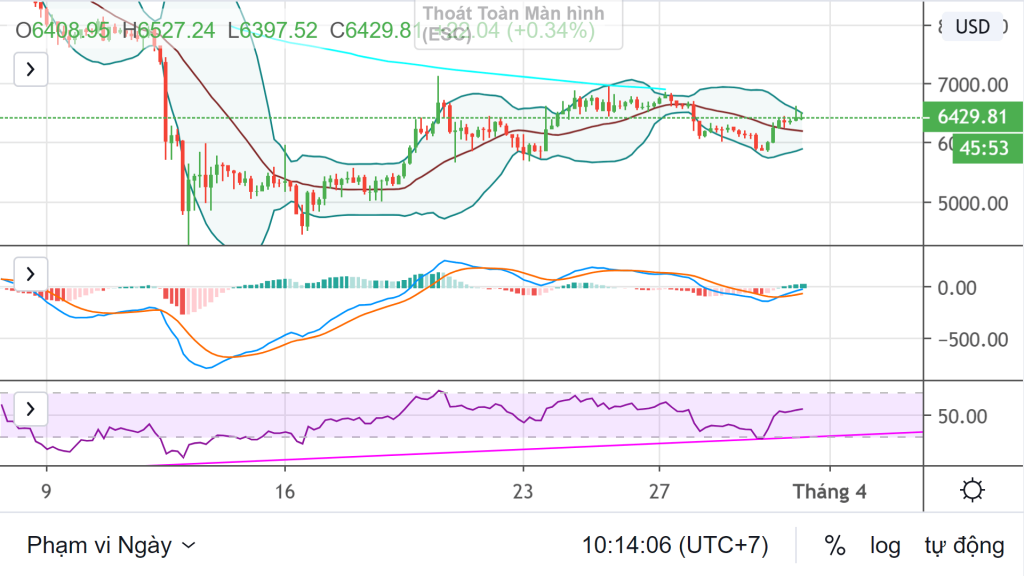Expand the main chart legend arrow

[x=30, y=69]
